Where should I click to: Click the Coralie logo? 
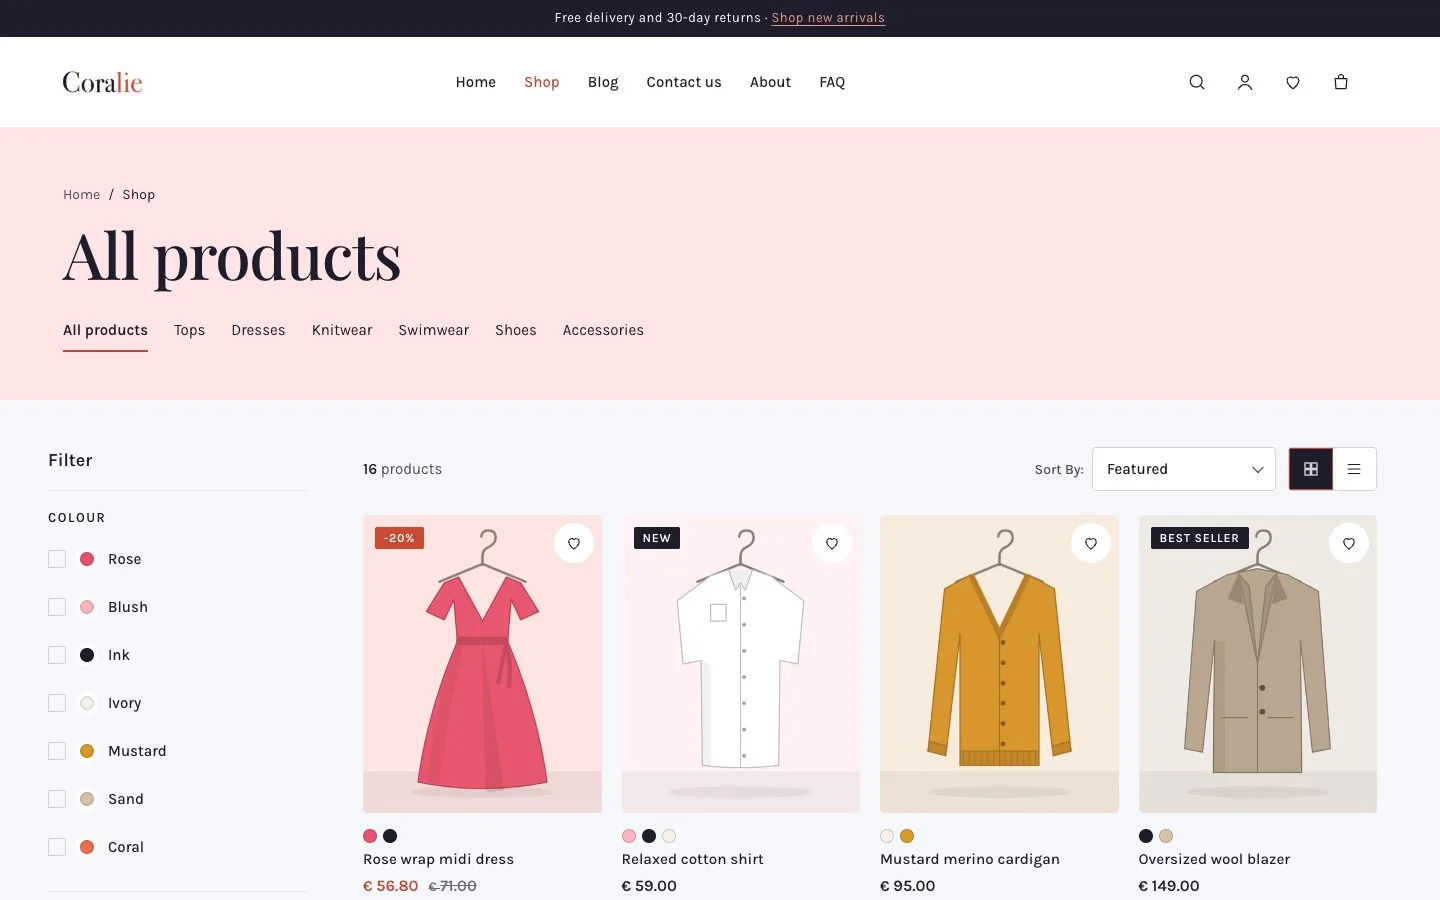[102, 82]
